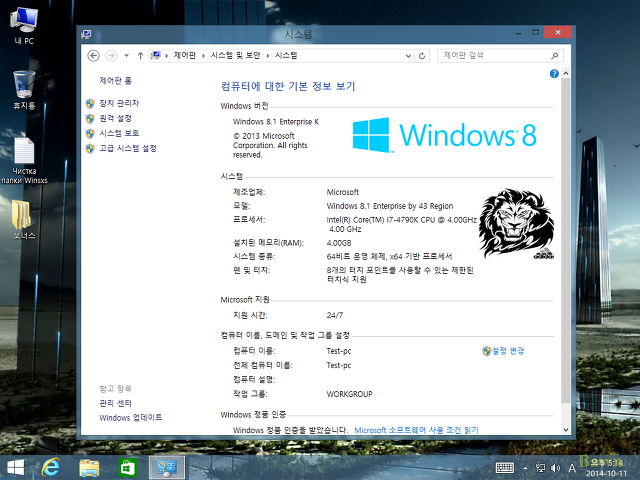Select the 4.00GB memory value

[339, 243]
